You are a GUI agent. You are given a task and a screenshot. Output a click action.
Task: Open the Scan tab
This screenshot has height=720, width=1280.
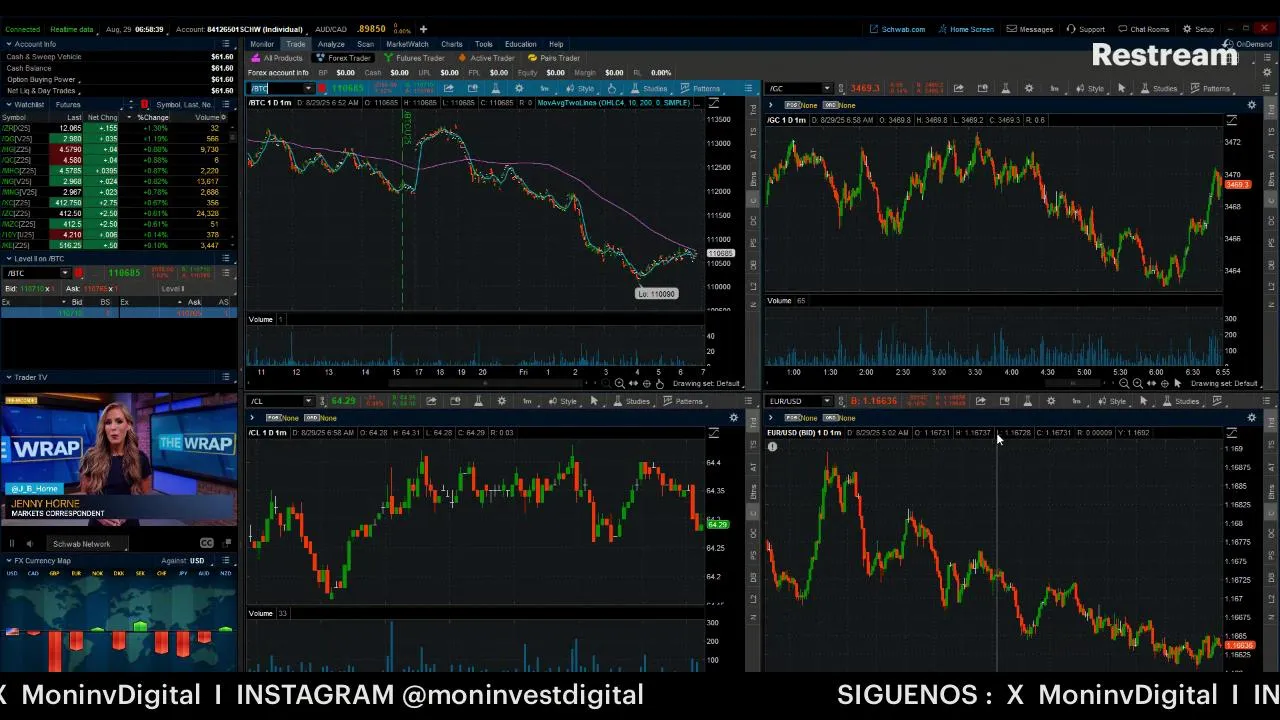coord(366,44)
